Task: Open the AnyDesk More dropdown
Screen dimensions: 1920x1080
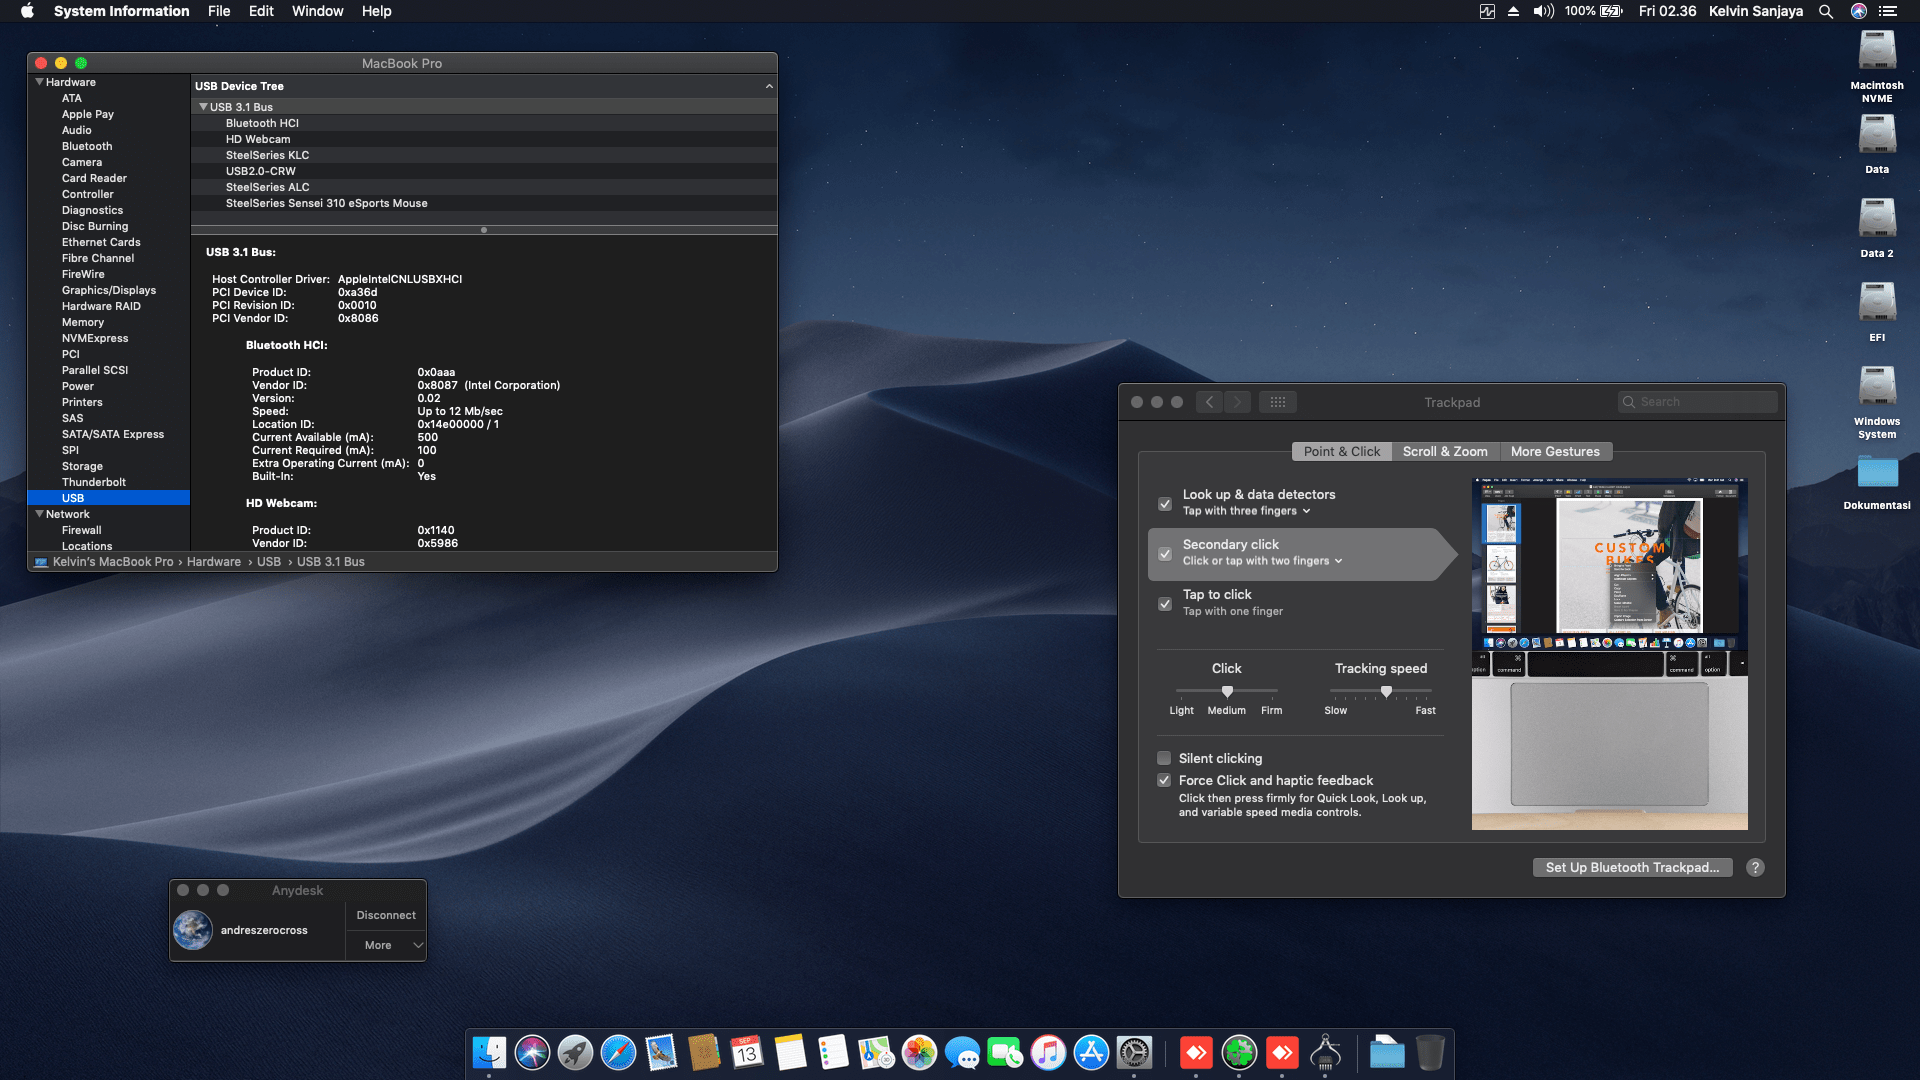Action: click(386, 945)
